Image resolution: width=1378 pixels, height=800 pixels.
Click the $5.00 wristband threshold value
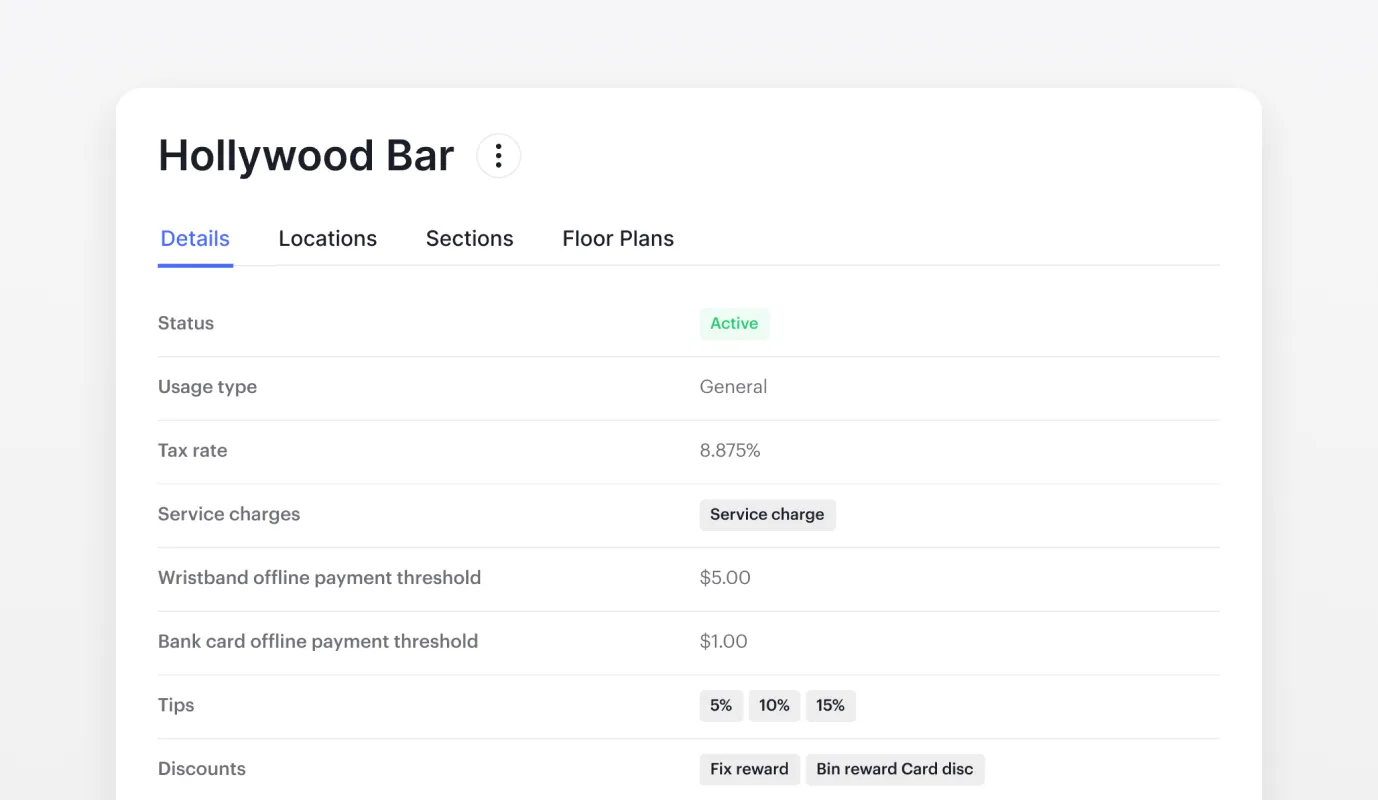point(725,578)
